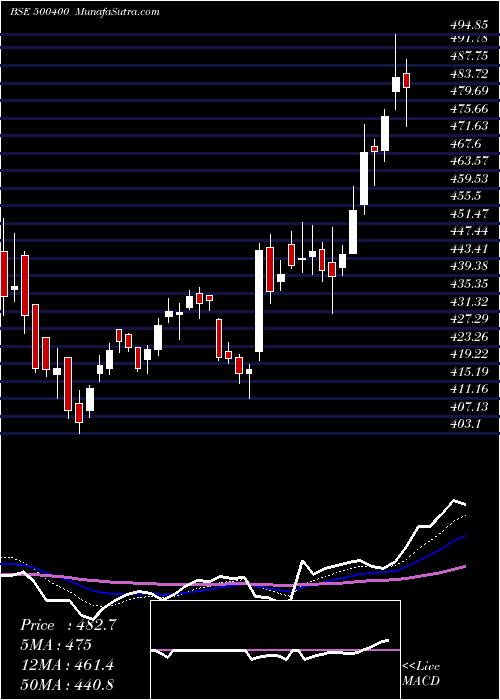The width and height of the screenshot is (500, 700).
Task: Click the 463.57 price axis label
Action: click(x=469, y=161)
